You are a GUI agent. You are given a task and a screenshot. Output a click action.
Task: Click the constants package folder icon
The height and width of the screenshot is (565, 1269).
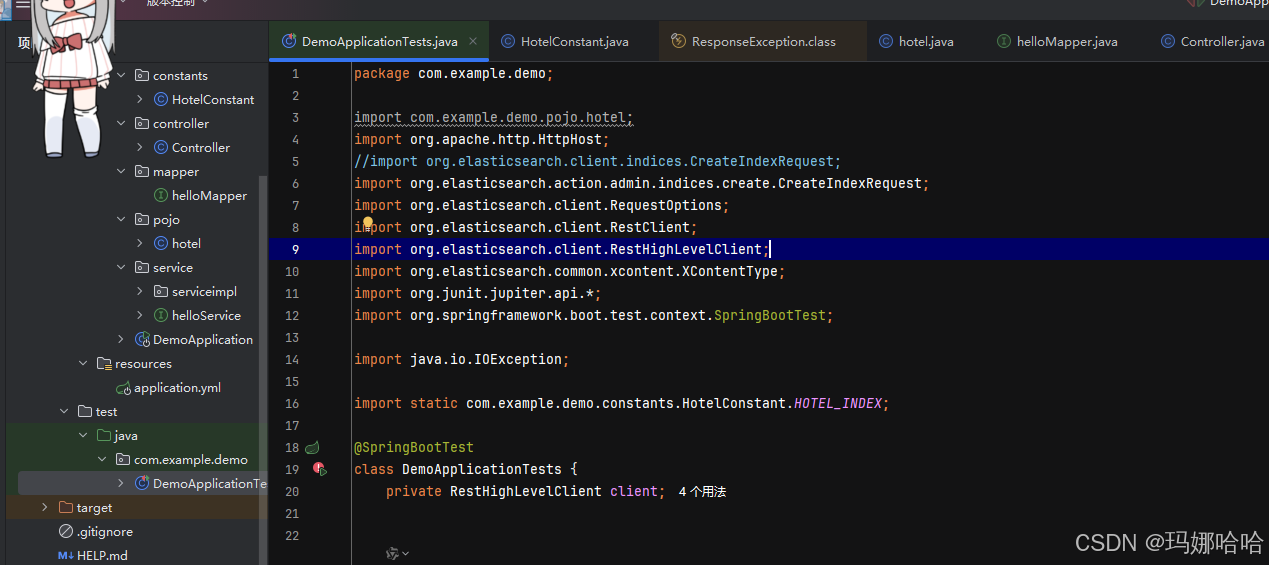(x=142, y=75)
